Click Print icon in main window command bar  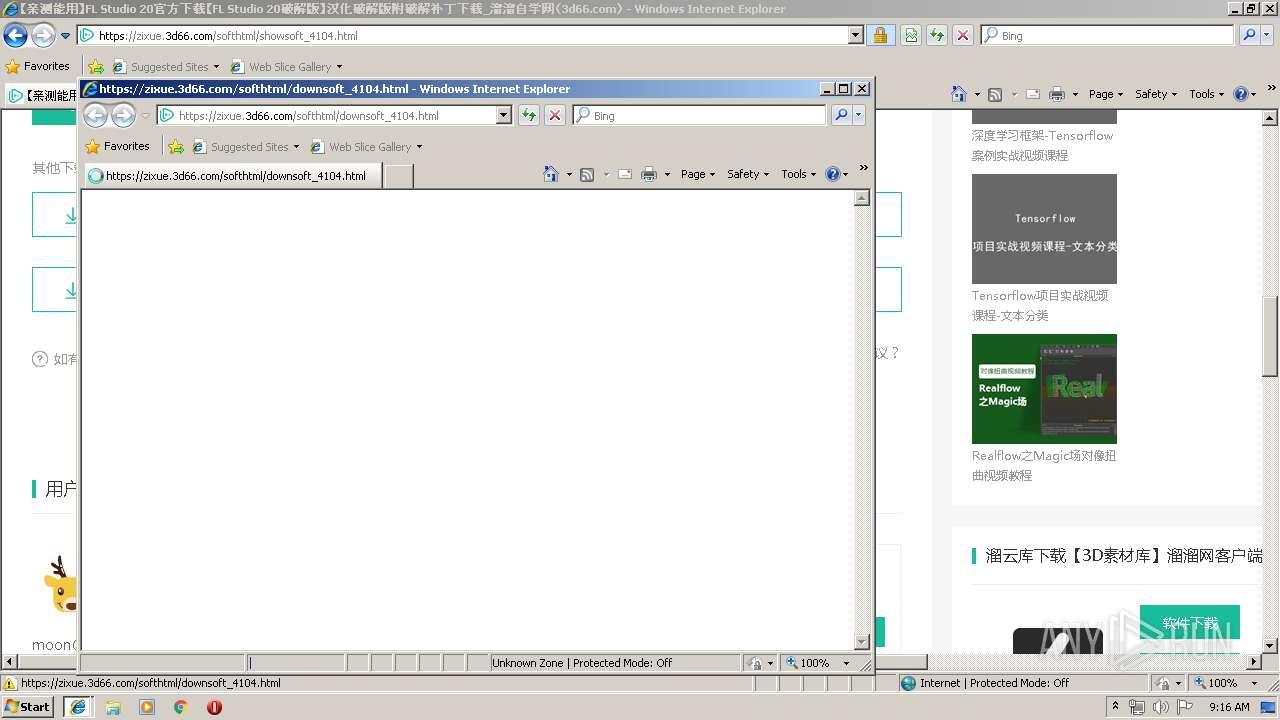1057,94
